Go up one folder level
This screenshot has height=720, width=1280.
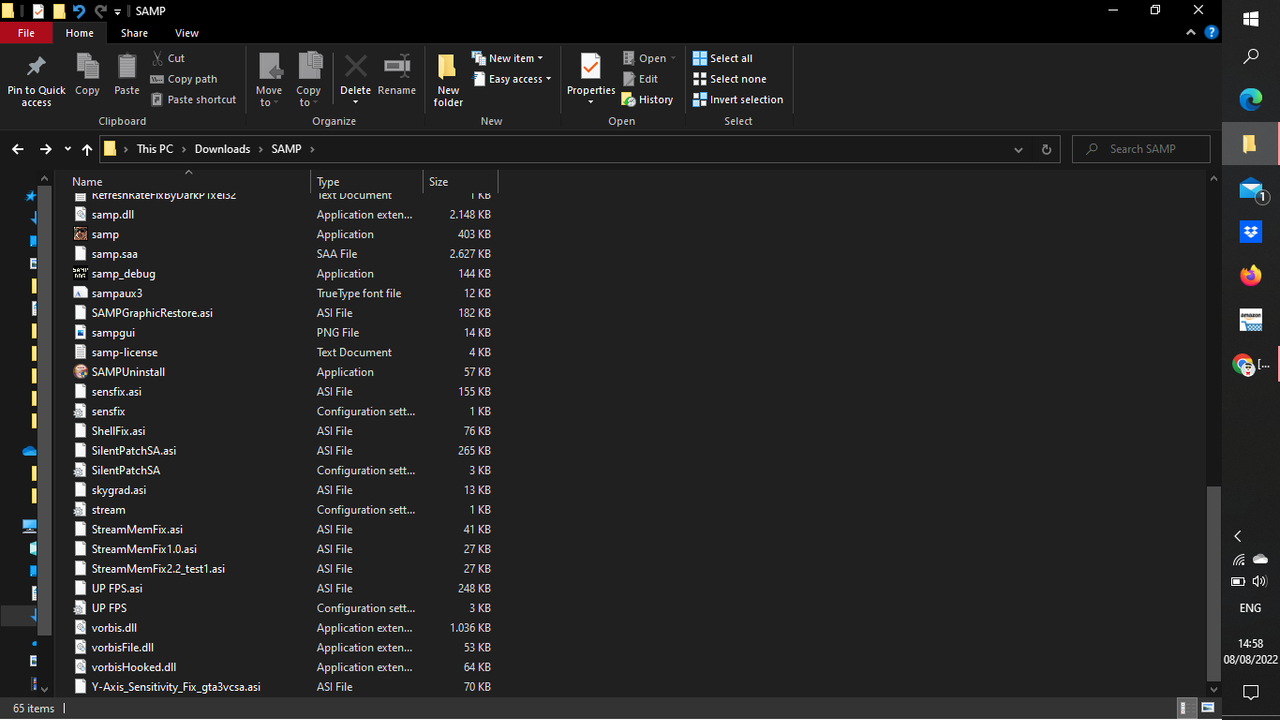coord(87,149)
